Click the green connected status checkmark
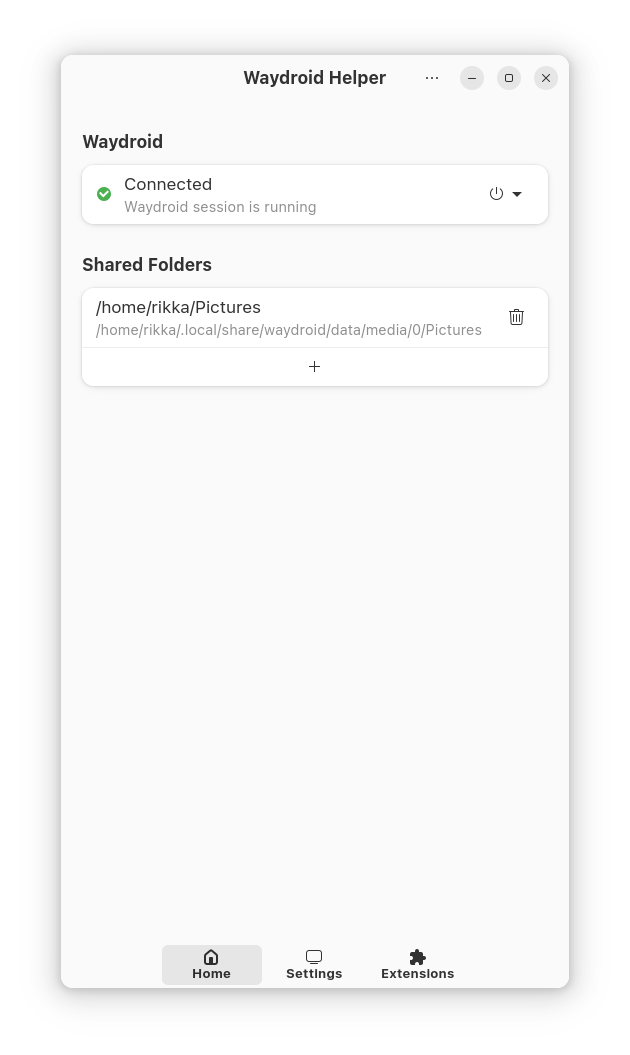 [x=104, y=194]
